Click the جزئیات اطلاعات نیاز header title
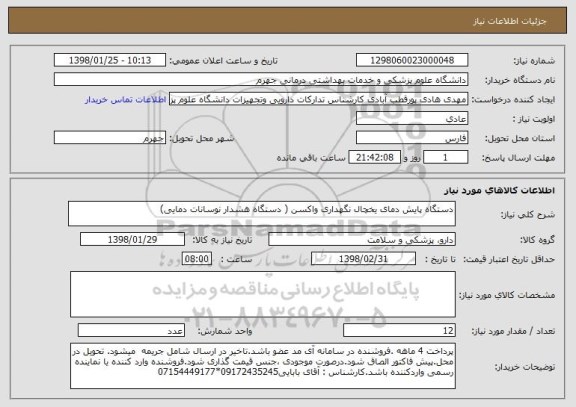The width and height of the screenshot is (576, 407). 510,21
